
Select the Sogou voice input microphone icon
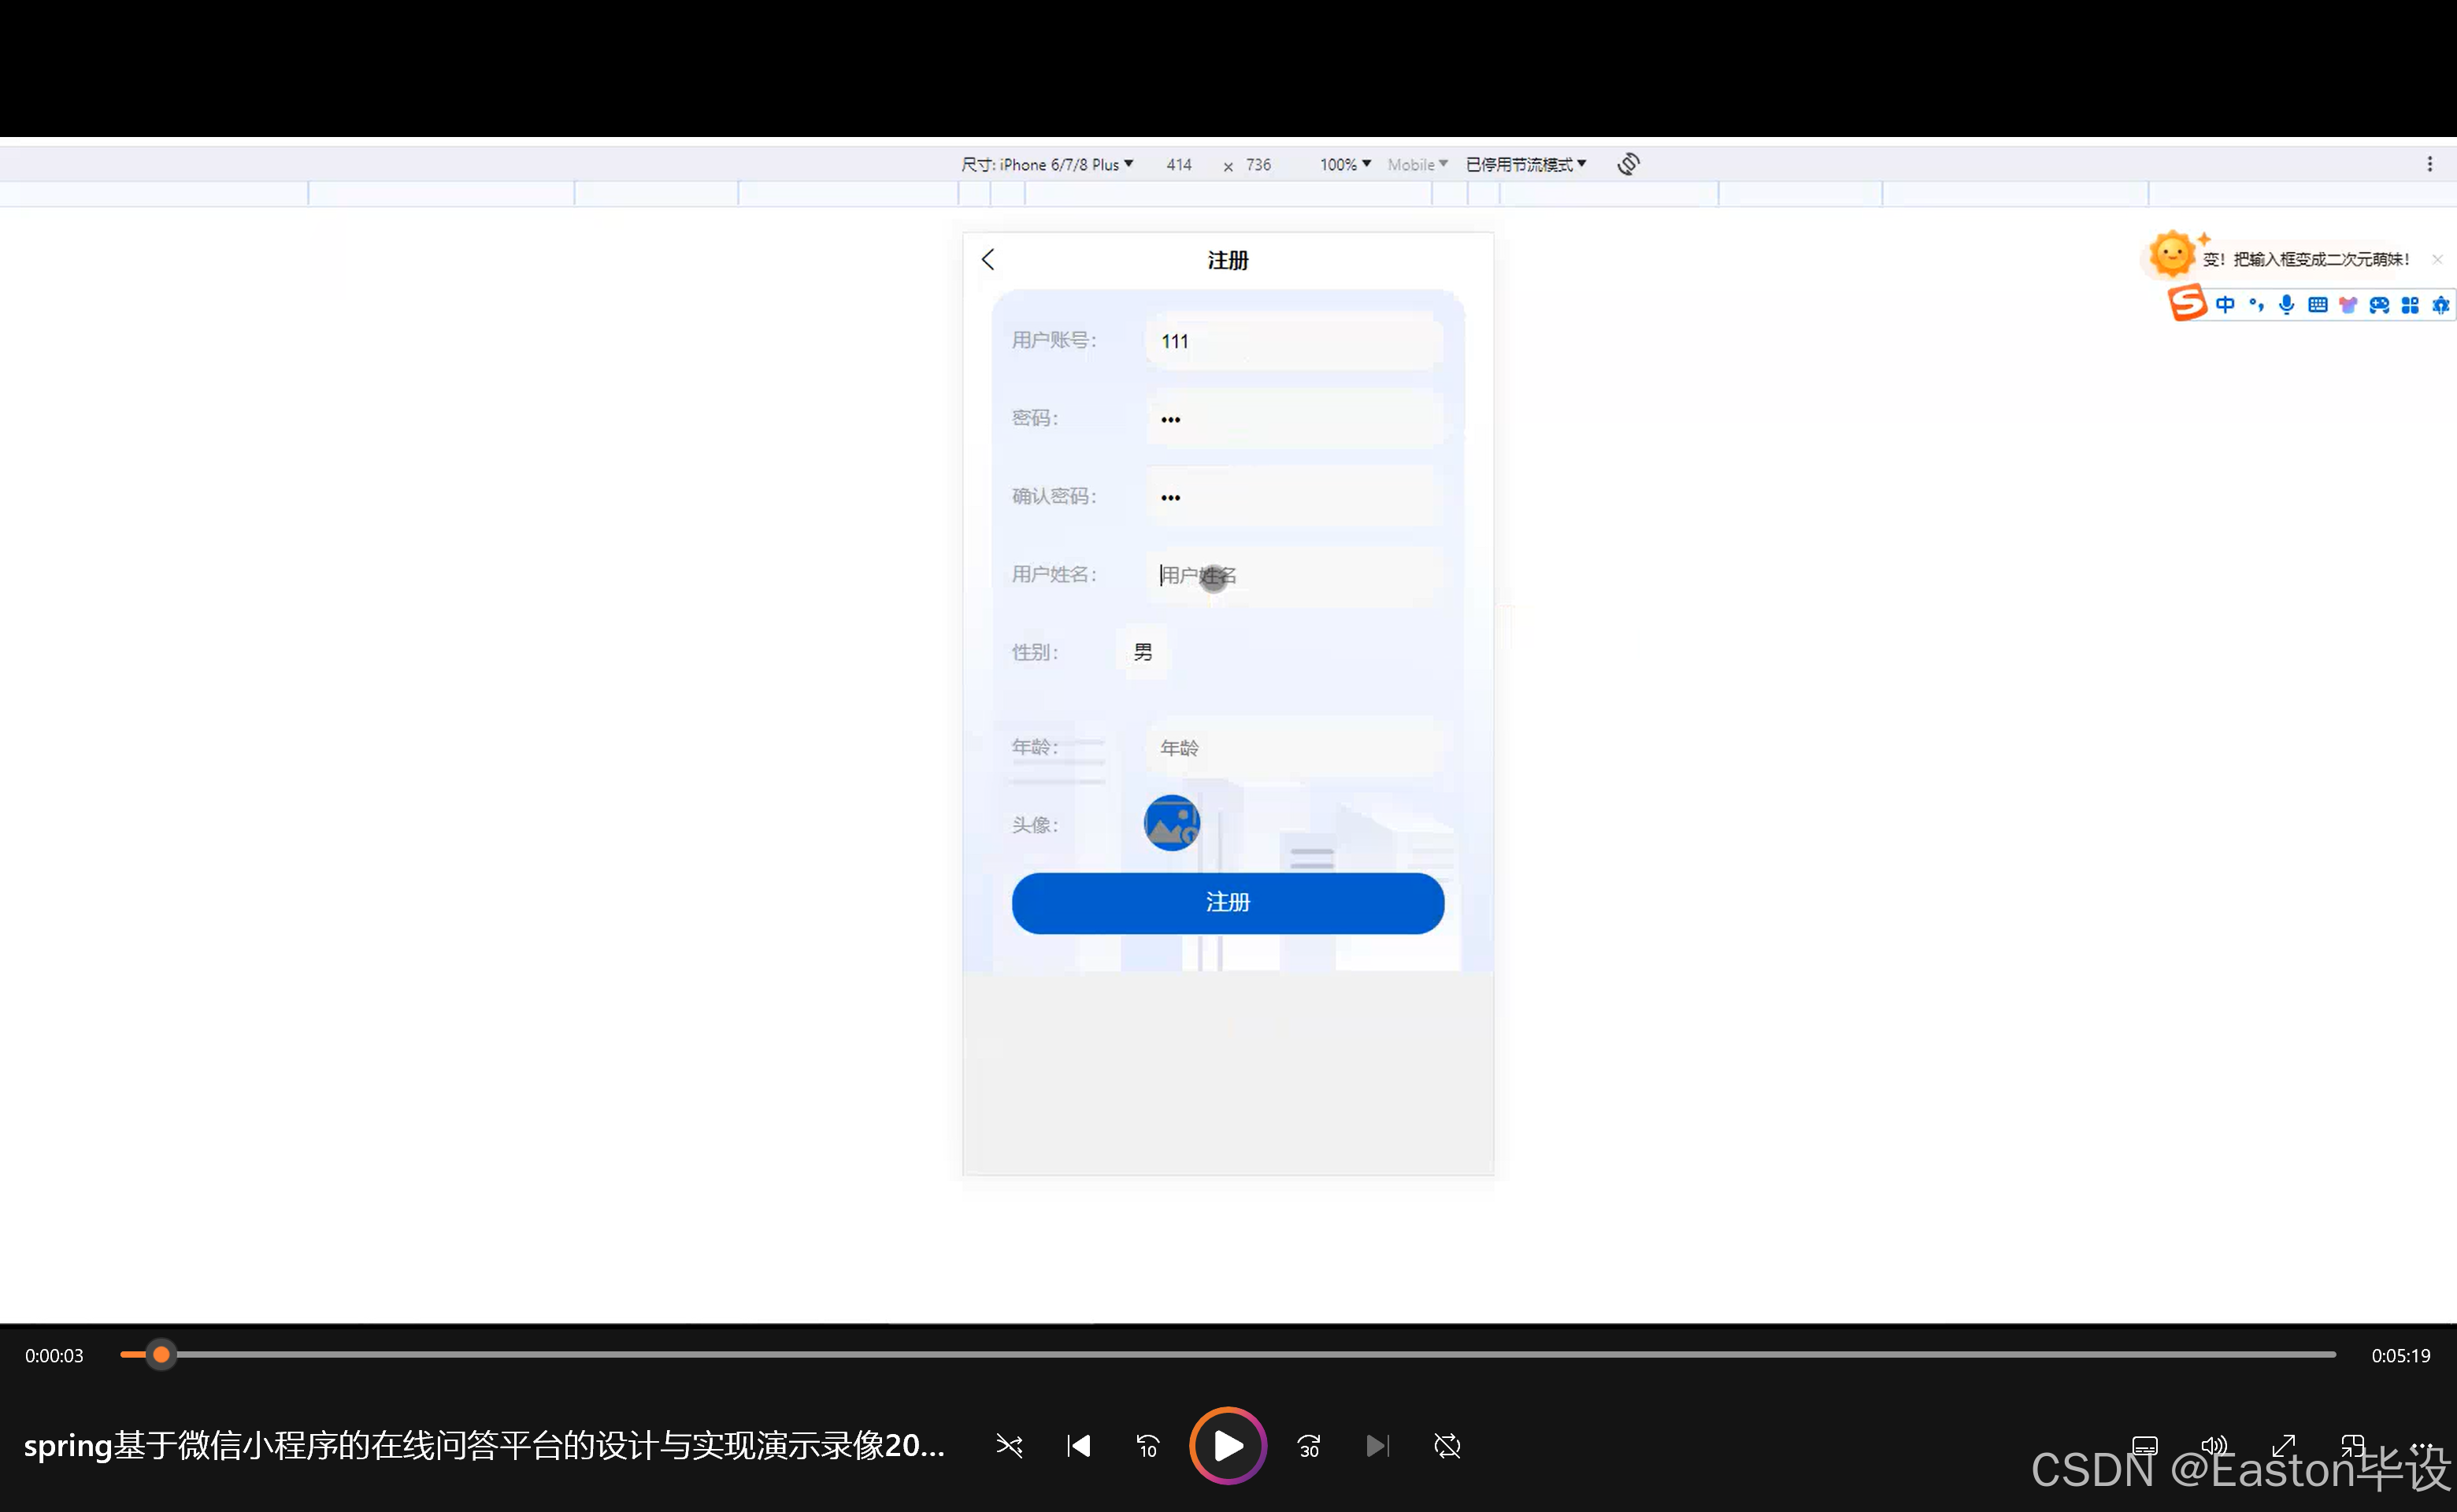click(x=2287, y=305)
